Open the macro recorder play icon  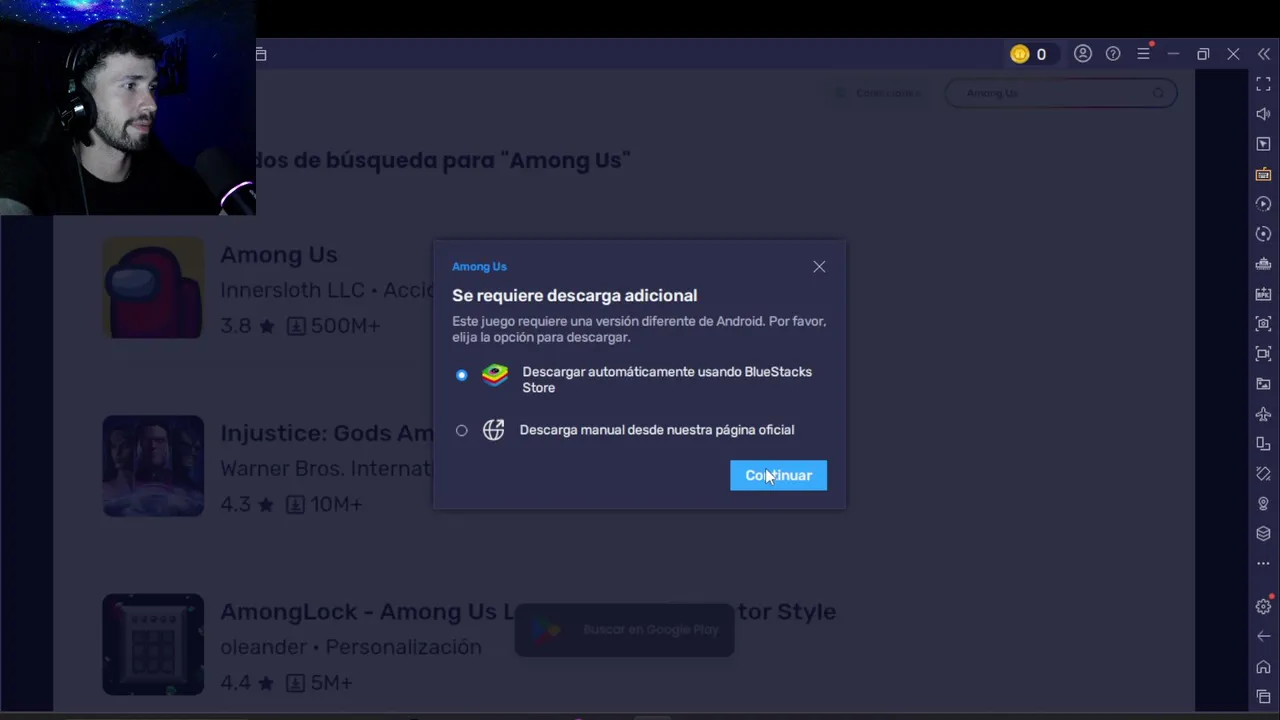coord(1263,204)
